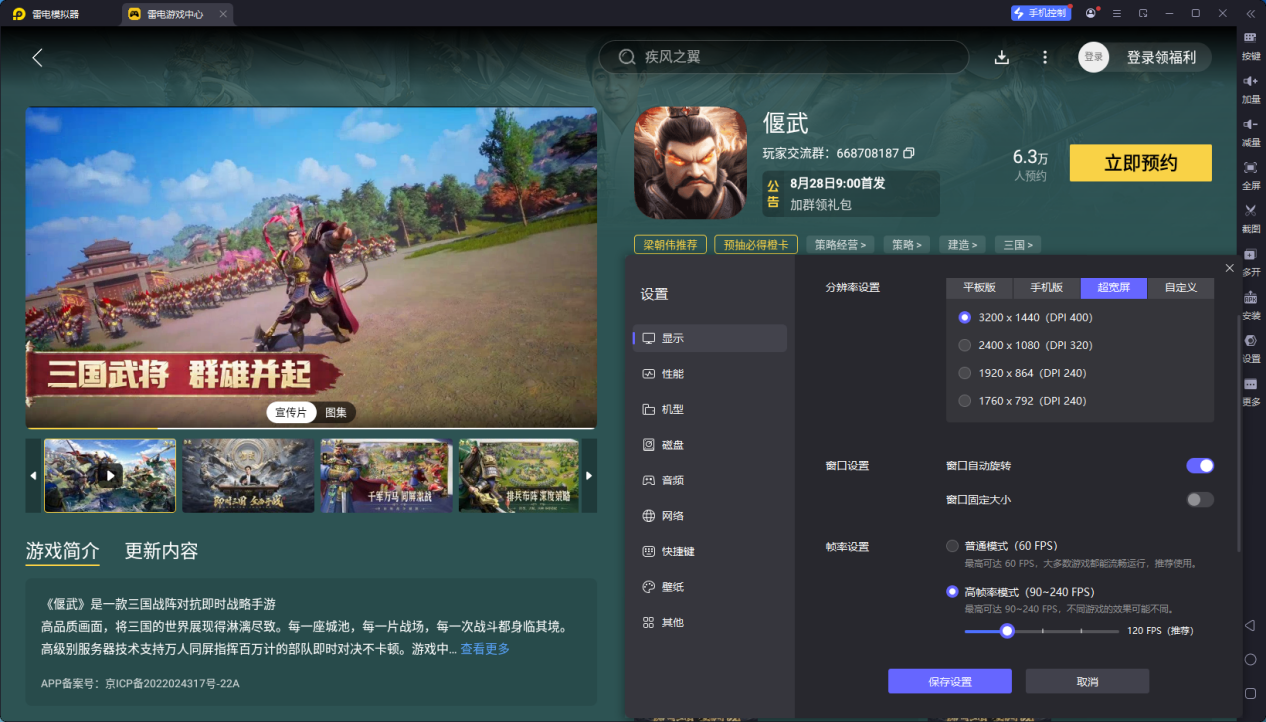The image size is (1266, 722).
Task: Toggle 窗口自动旋转 switch off
Action: pos(1200,466)
